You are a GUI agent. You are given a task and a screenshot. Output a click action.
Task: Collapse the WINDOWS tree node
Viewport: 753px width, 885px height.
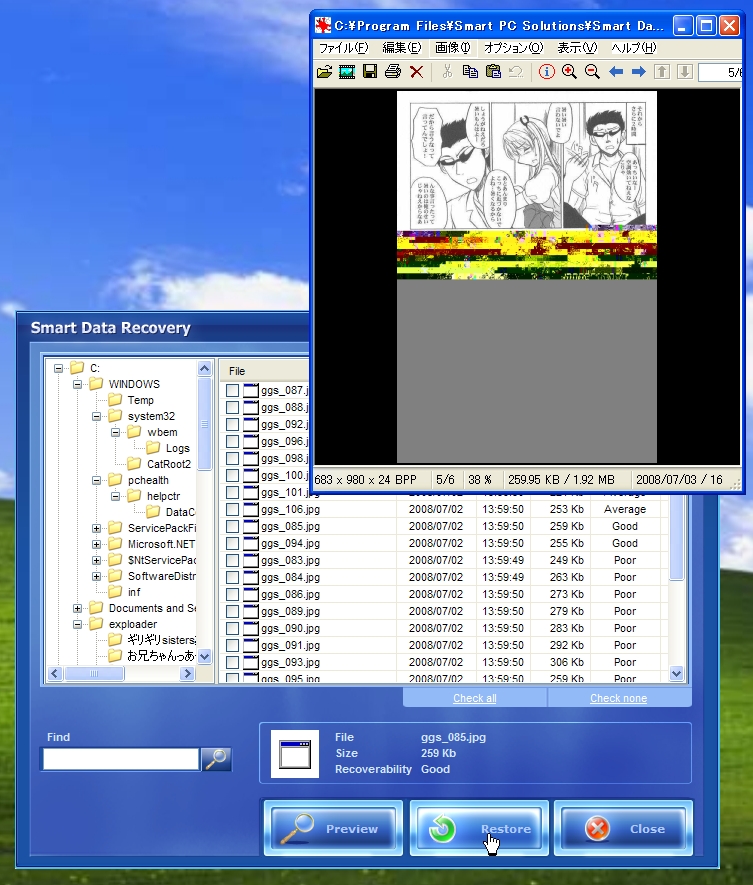[x=77, y=384]
